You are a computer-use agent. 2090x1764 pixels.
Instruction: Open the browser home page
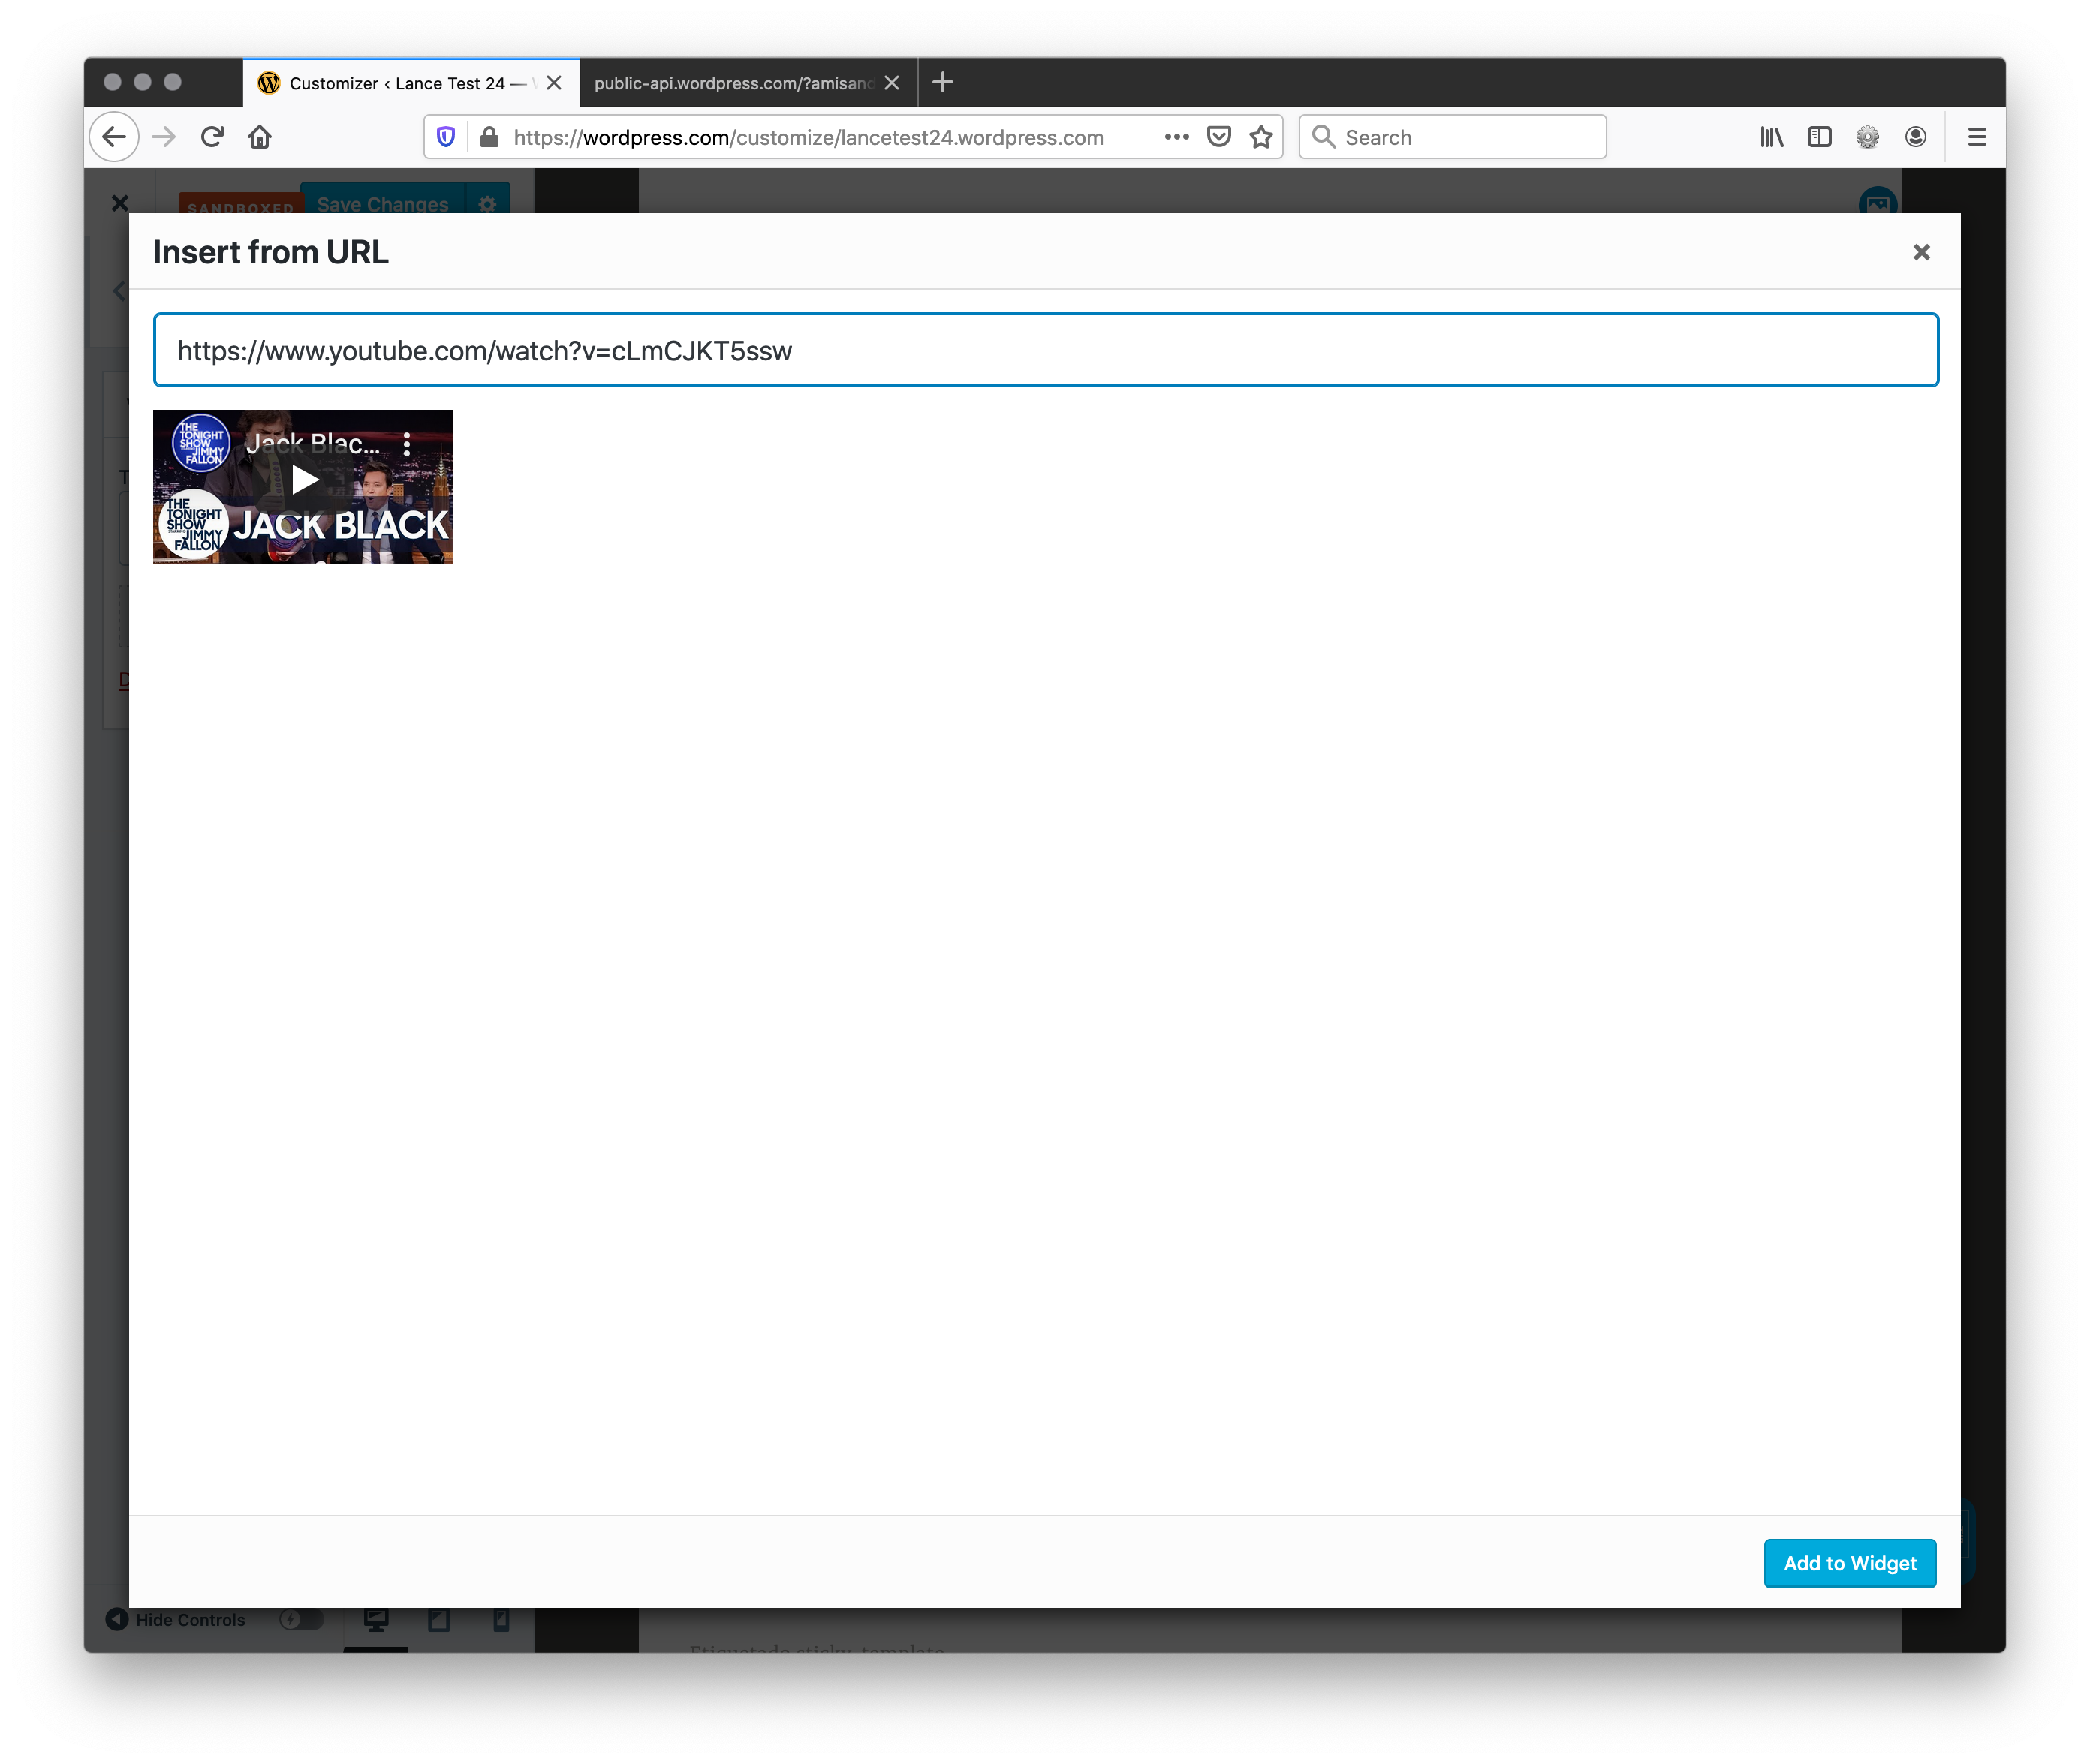[x=260, y=137]
